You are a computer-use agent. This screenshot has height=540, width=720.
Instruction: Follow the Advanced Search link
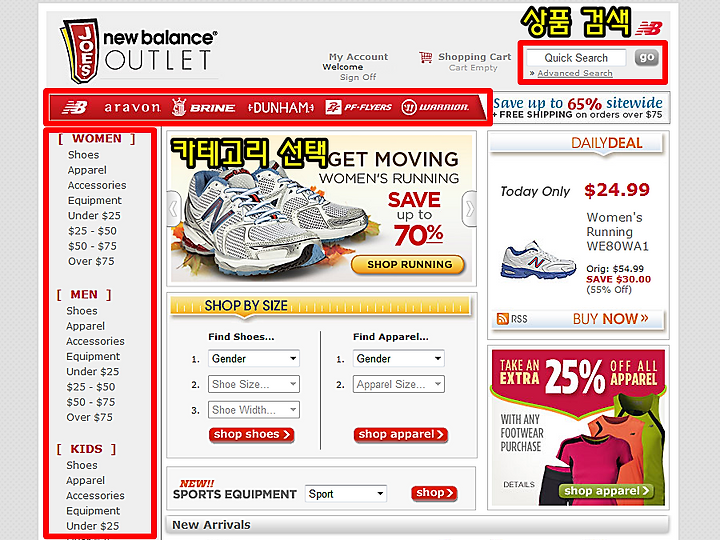tap(575, 73)
